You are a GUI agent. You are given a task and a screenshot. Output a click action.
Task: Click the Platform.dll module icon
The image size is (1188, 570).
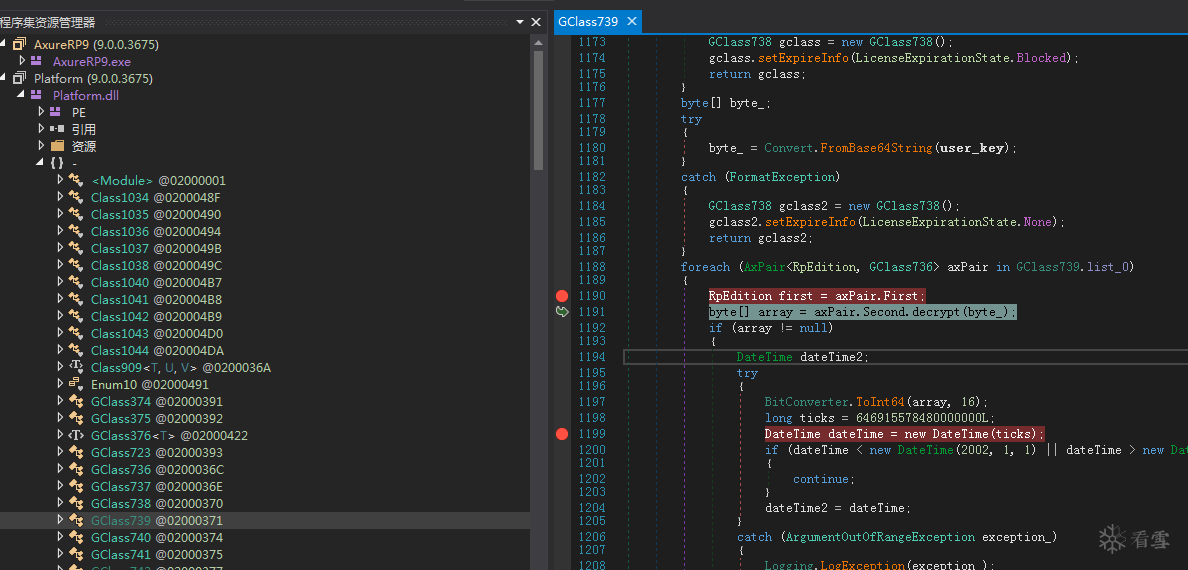pos(37,95)
